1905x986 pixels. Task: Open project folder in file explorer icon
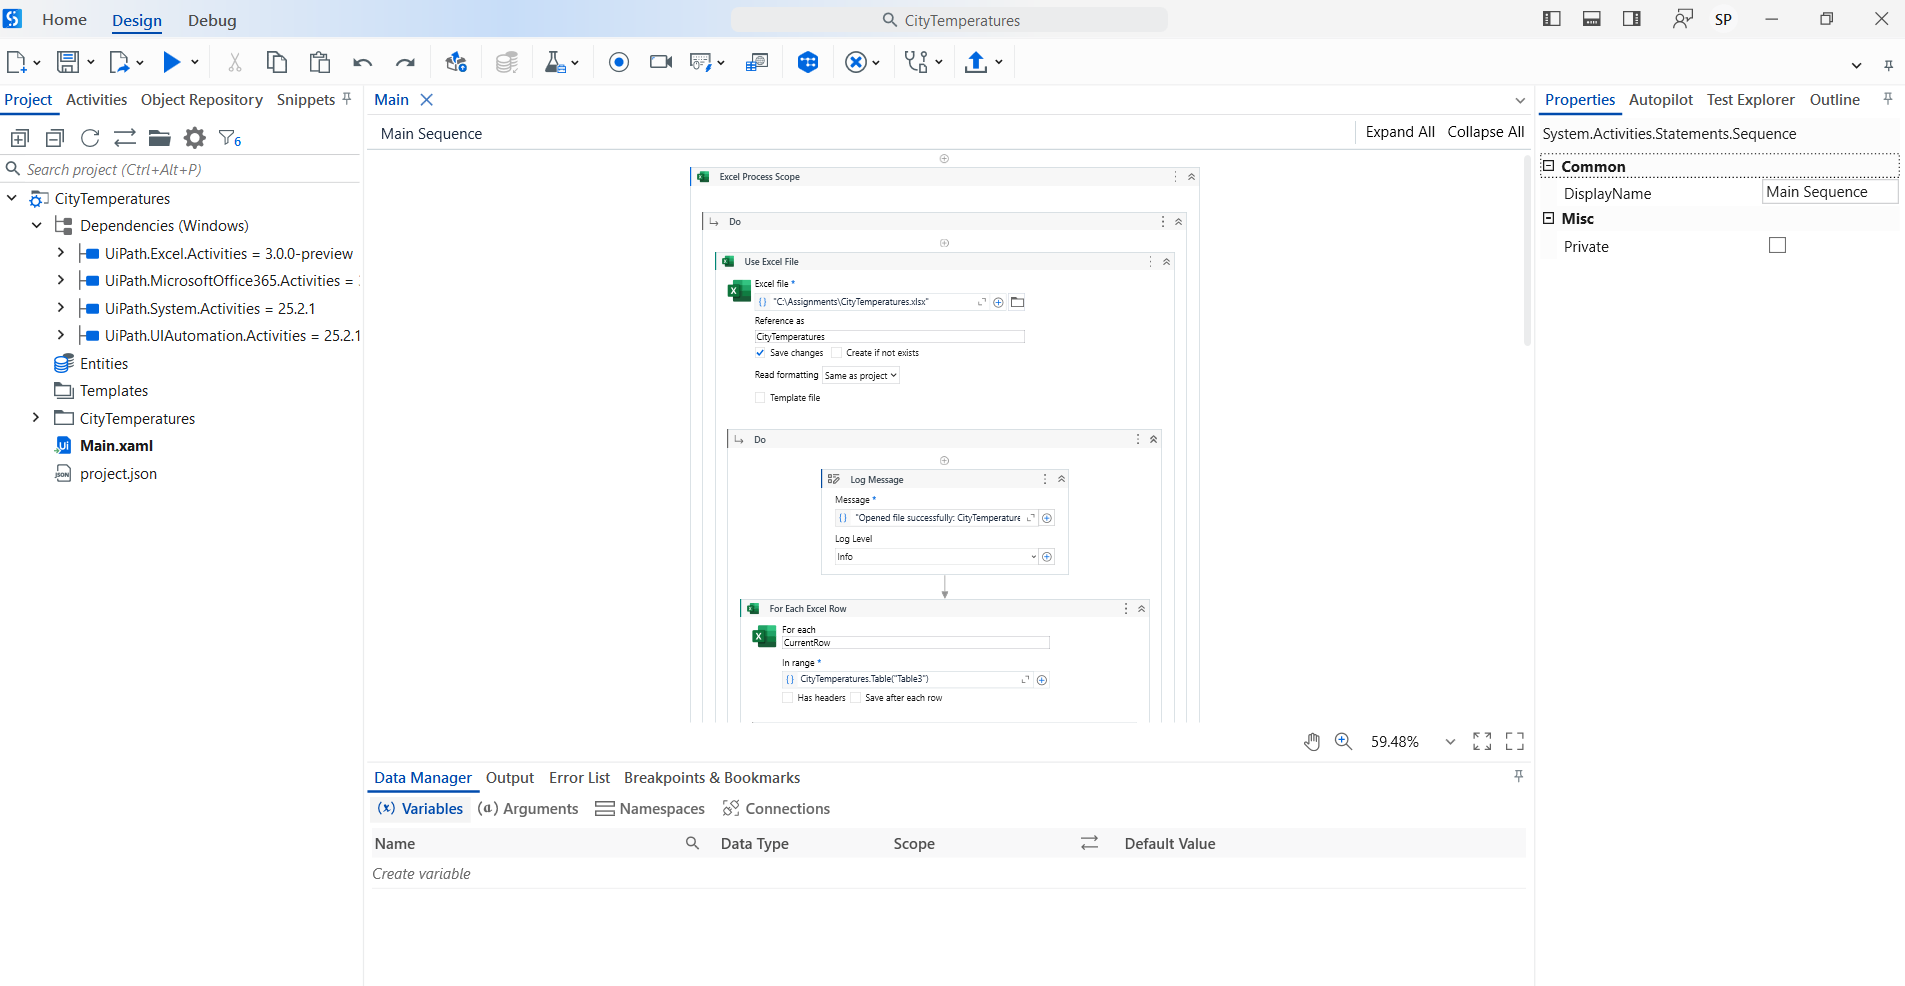coord(160,138)
